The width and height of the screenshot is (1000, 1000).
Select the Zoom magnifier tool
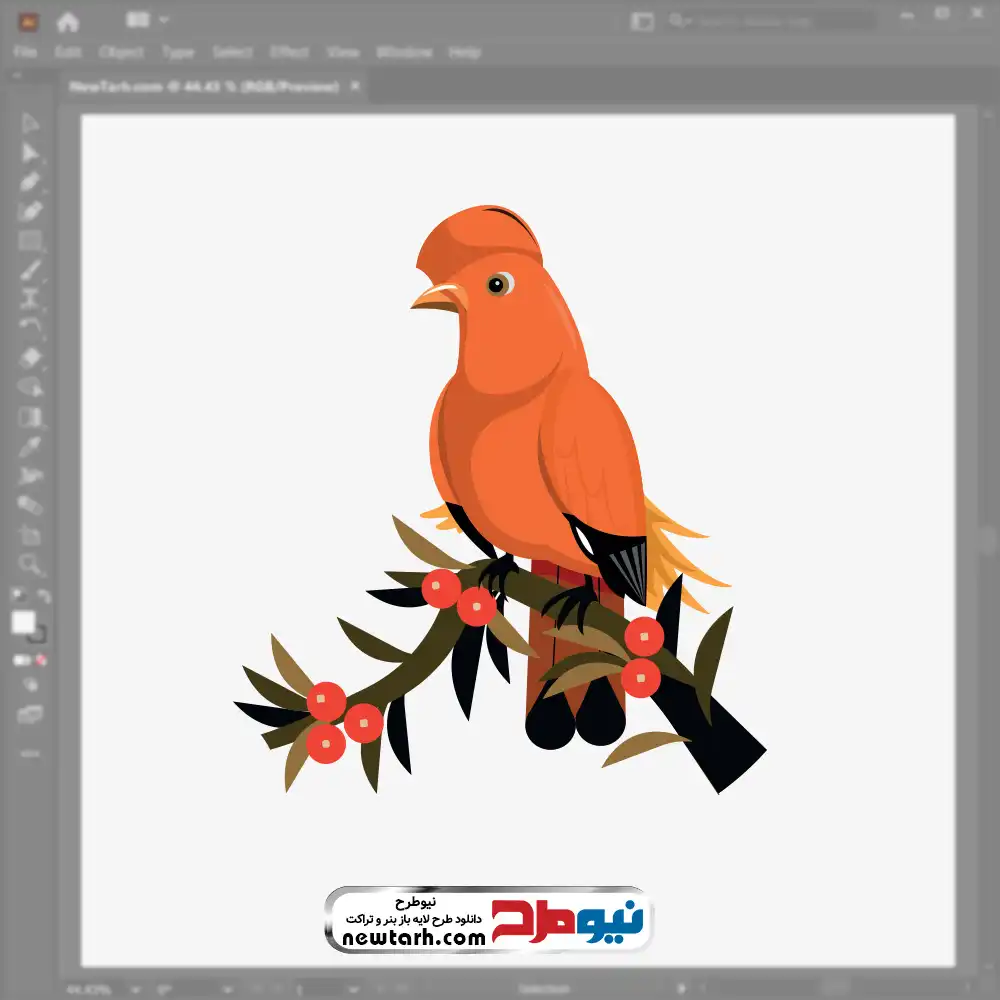[x=30, y=564]
